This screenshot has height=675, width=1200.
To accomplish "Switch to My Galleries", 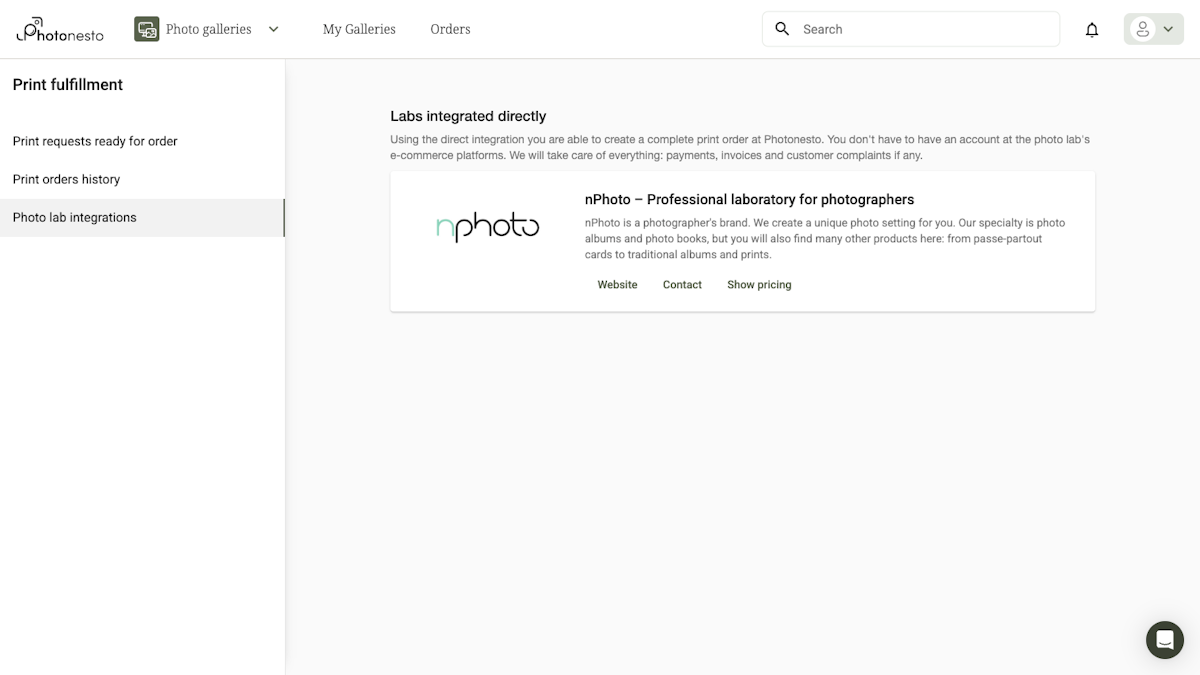I will [359, 29].
